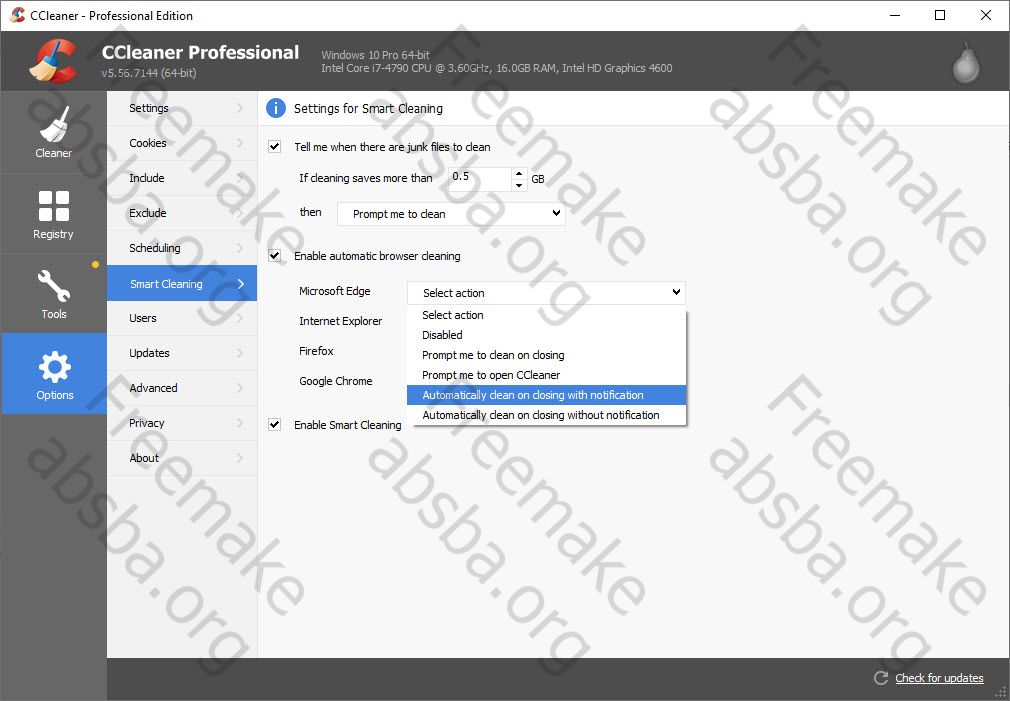Minimize the CCleaner window

pyautogui.click(x=895, y=15)
